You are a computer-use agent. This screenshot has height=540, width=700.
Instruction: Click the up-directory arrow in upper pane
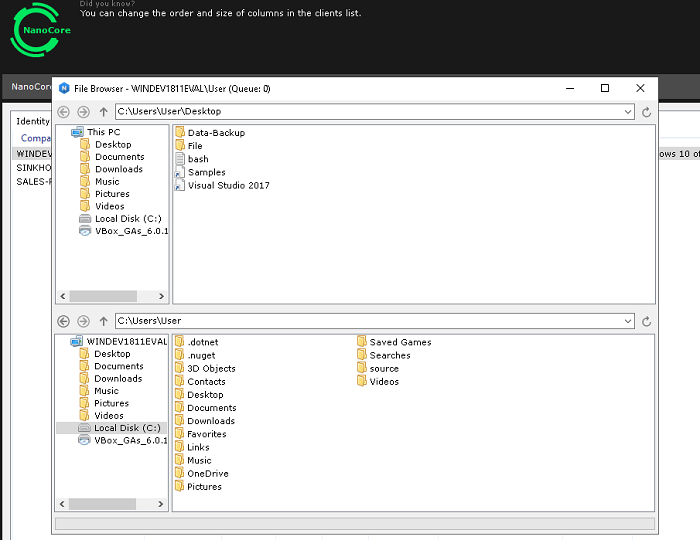pyautogui.click(x=103, y=112)
